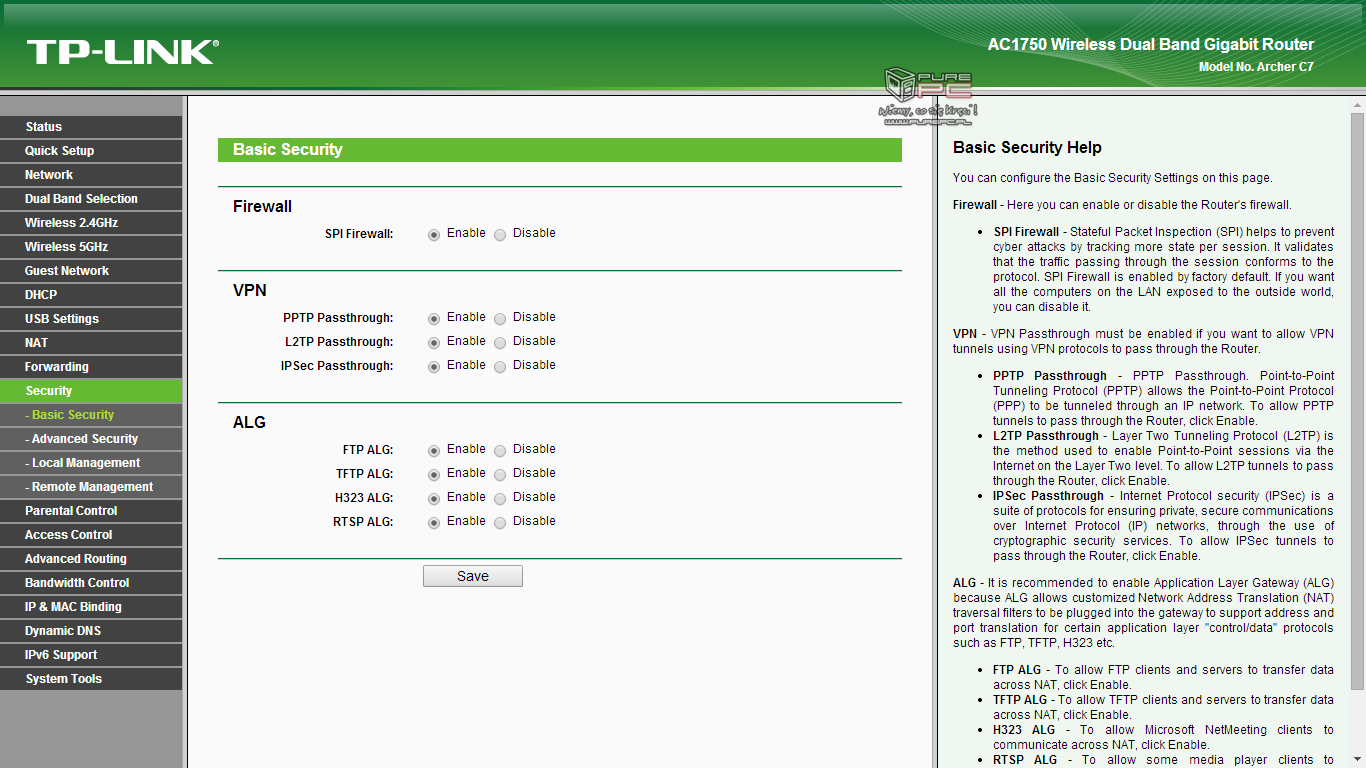Open the NAT menu item
Image resolution: width=1366 pixels, height=768 pixels.
[91, 343]
